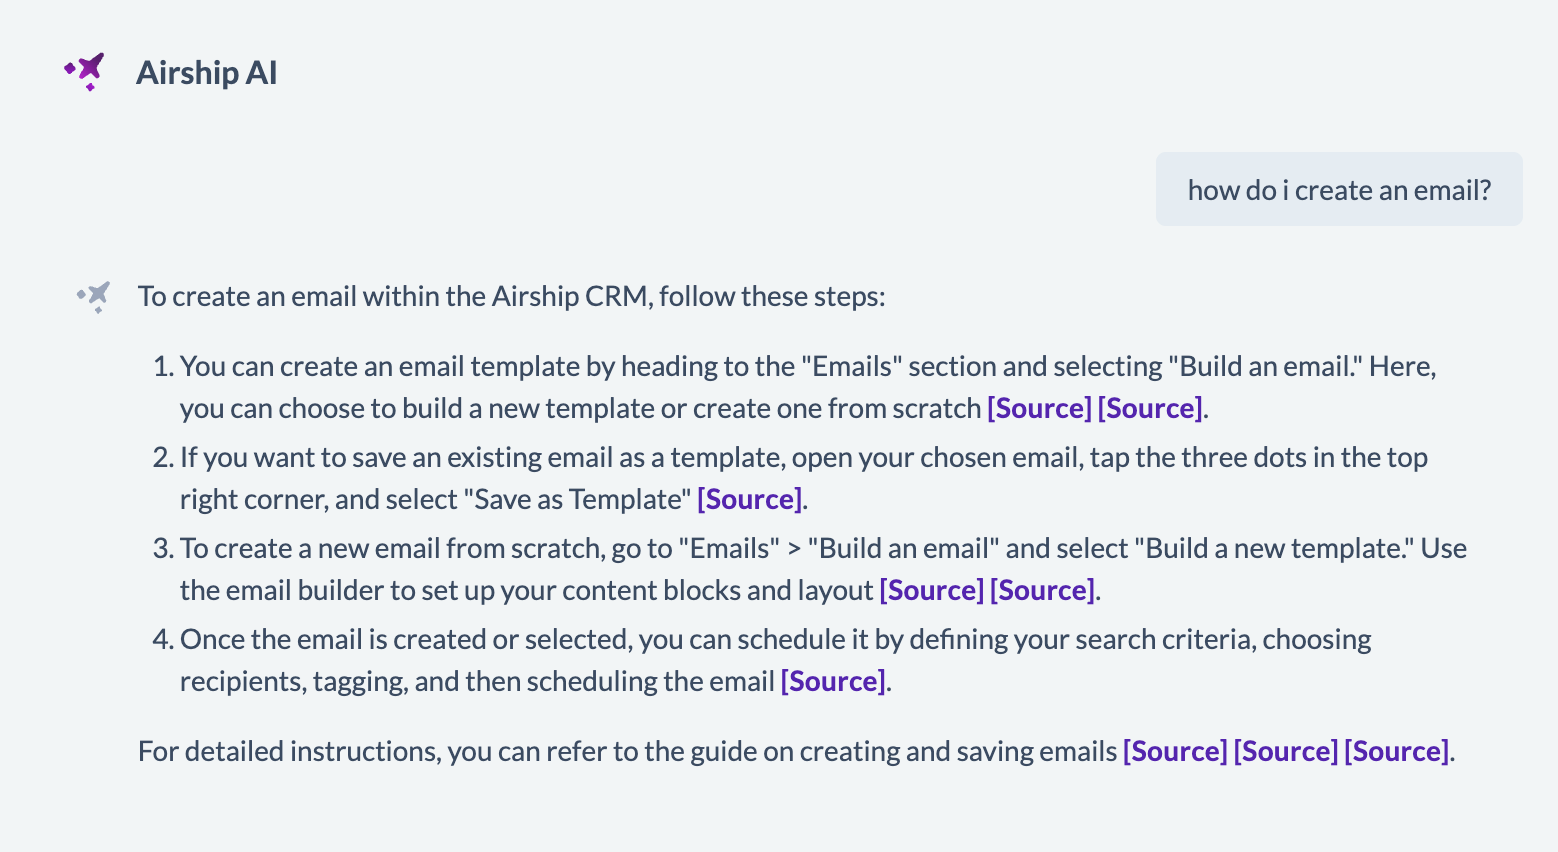Open second Source link in step 3
Viewport: 1558px width, 852px height.
(x=1042, y=590)
